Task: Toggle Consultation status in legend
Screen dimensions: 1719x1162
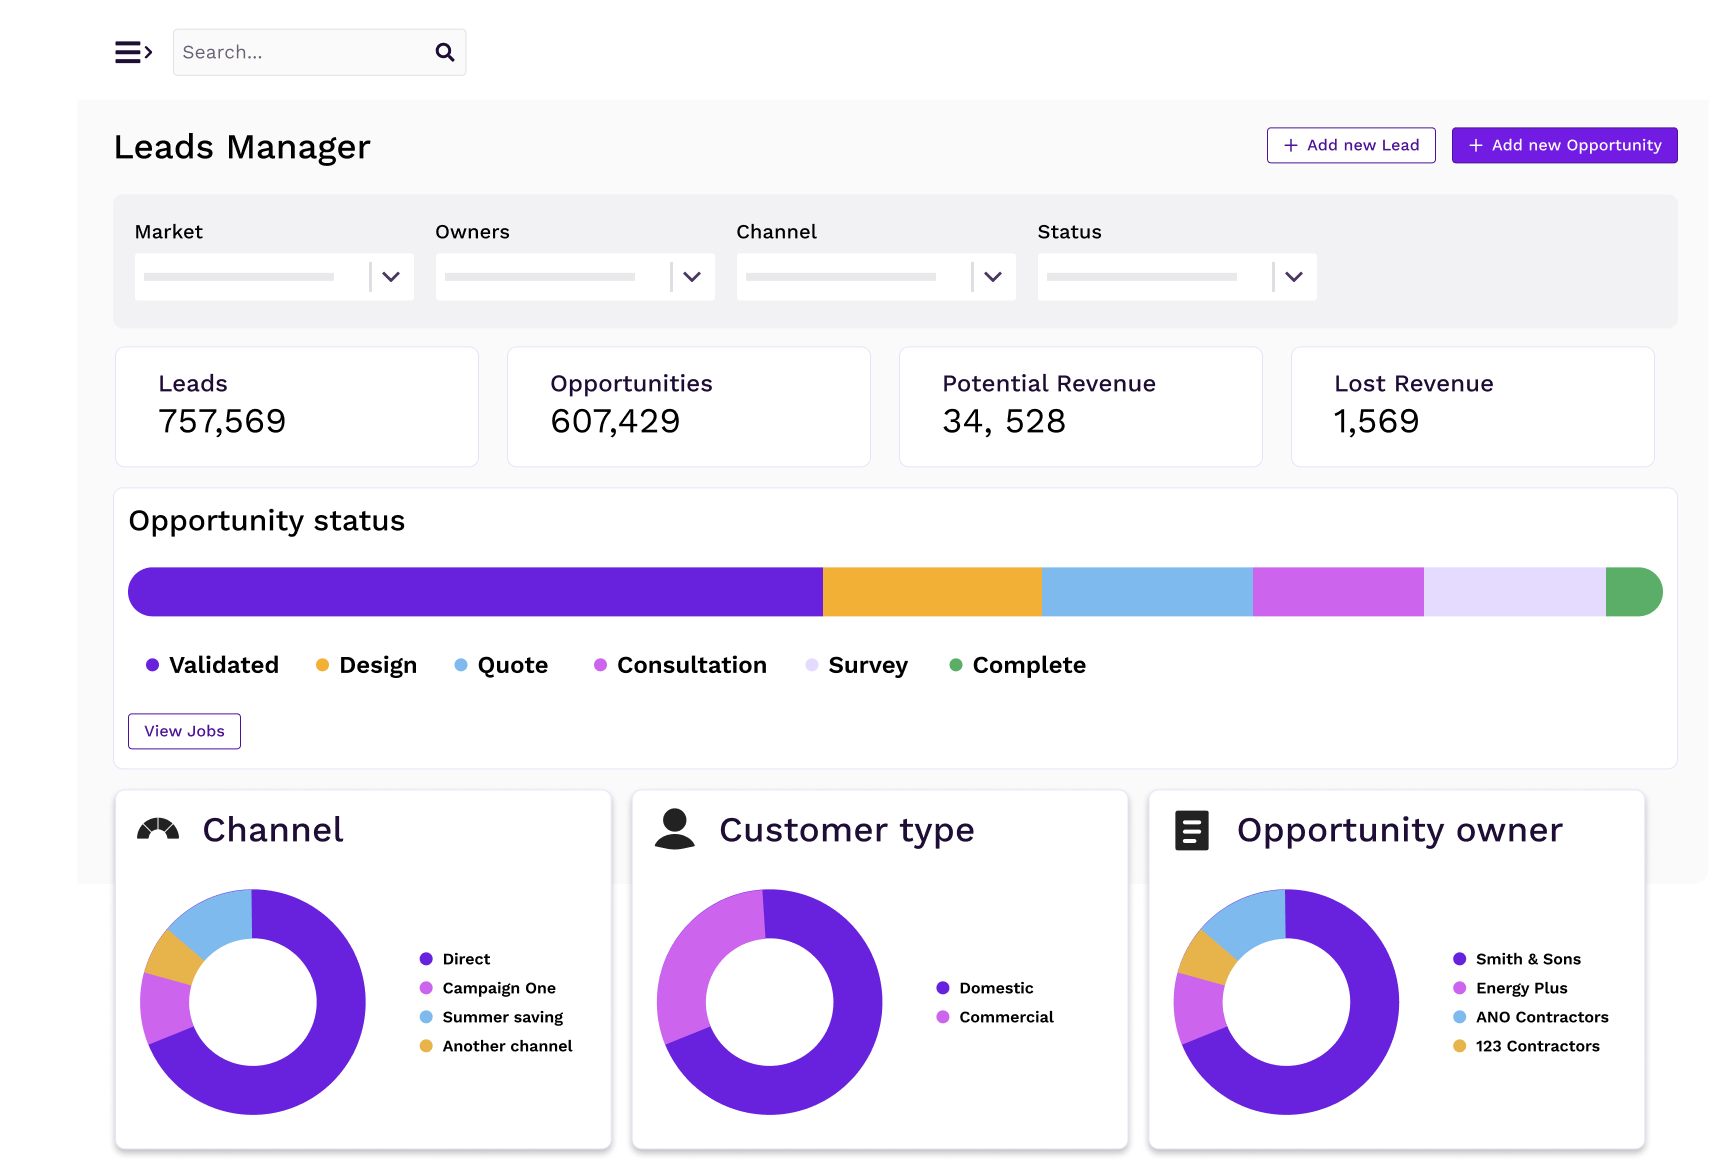Action: coord(680,665)
